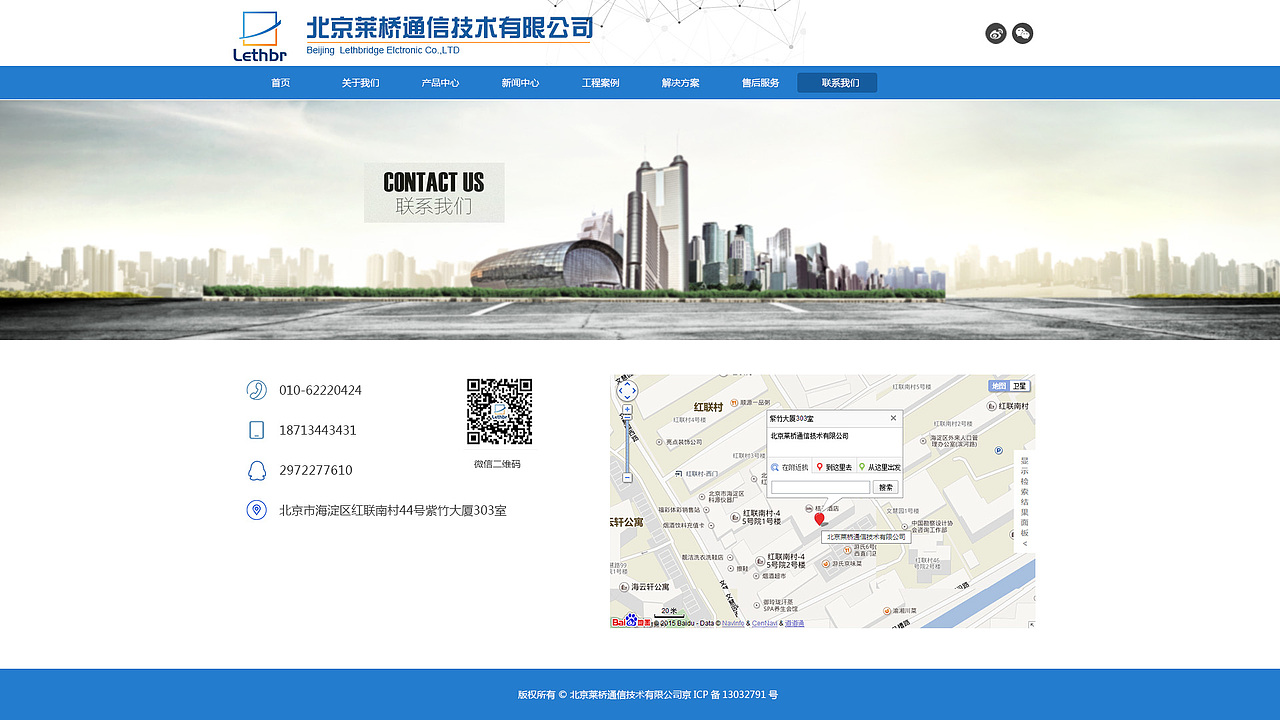The width and height of the screenshot is (1280, 720).
Task: Click the plus on the map zoom slider
Action: 626,409
